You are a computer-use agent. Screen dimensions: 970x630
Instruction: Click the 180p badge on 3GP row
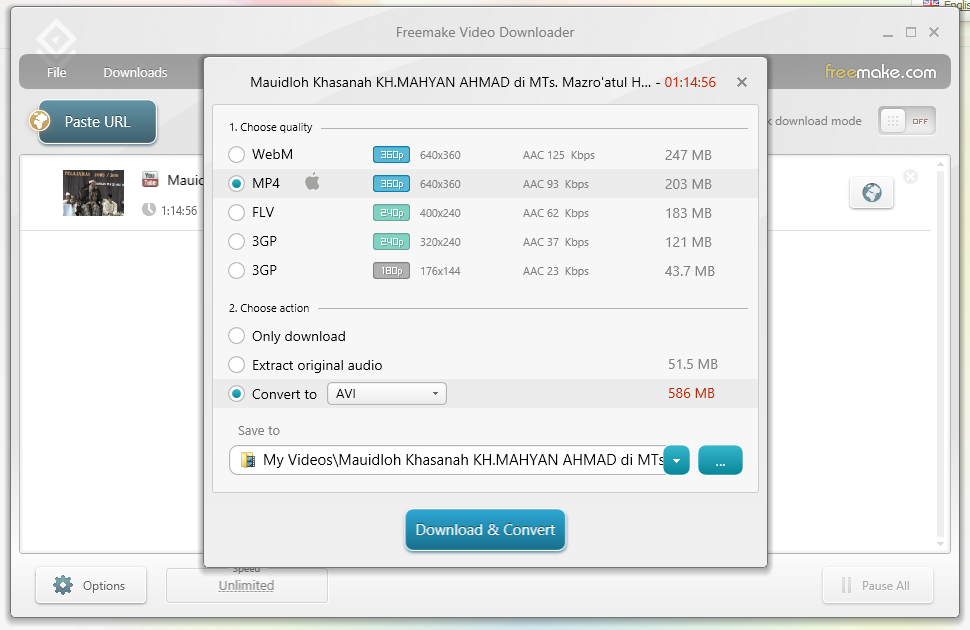pos(391,271)
